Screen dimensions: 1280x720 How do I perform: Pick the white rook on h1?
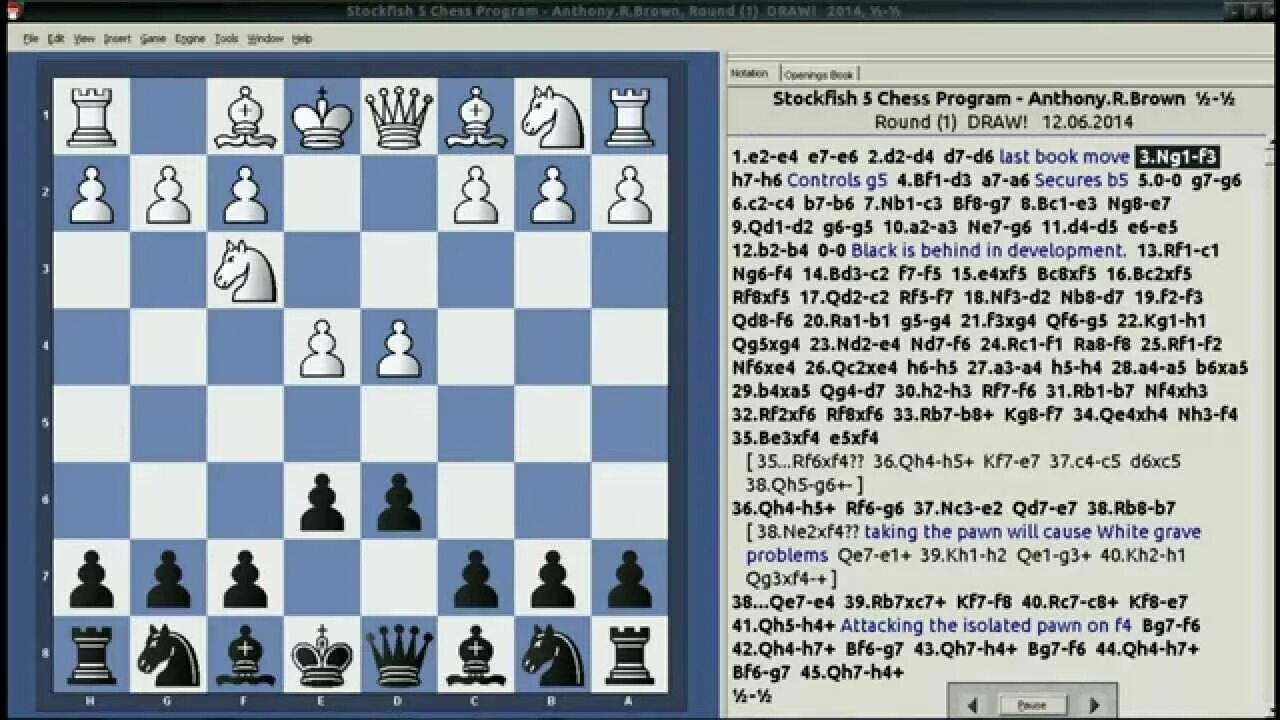(x=92, y=116)
